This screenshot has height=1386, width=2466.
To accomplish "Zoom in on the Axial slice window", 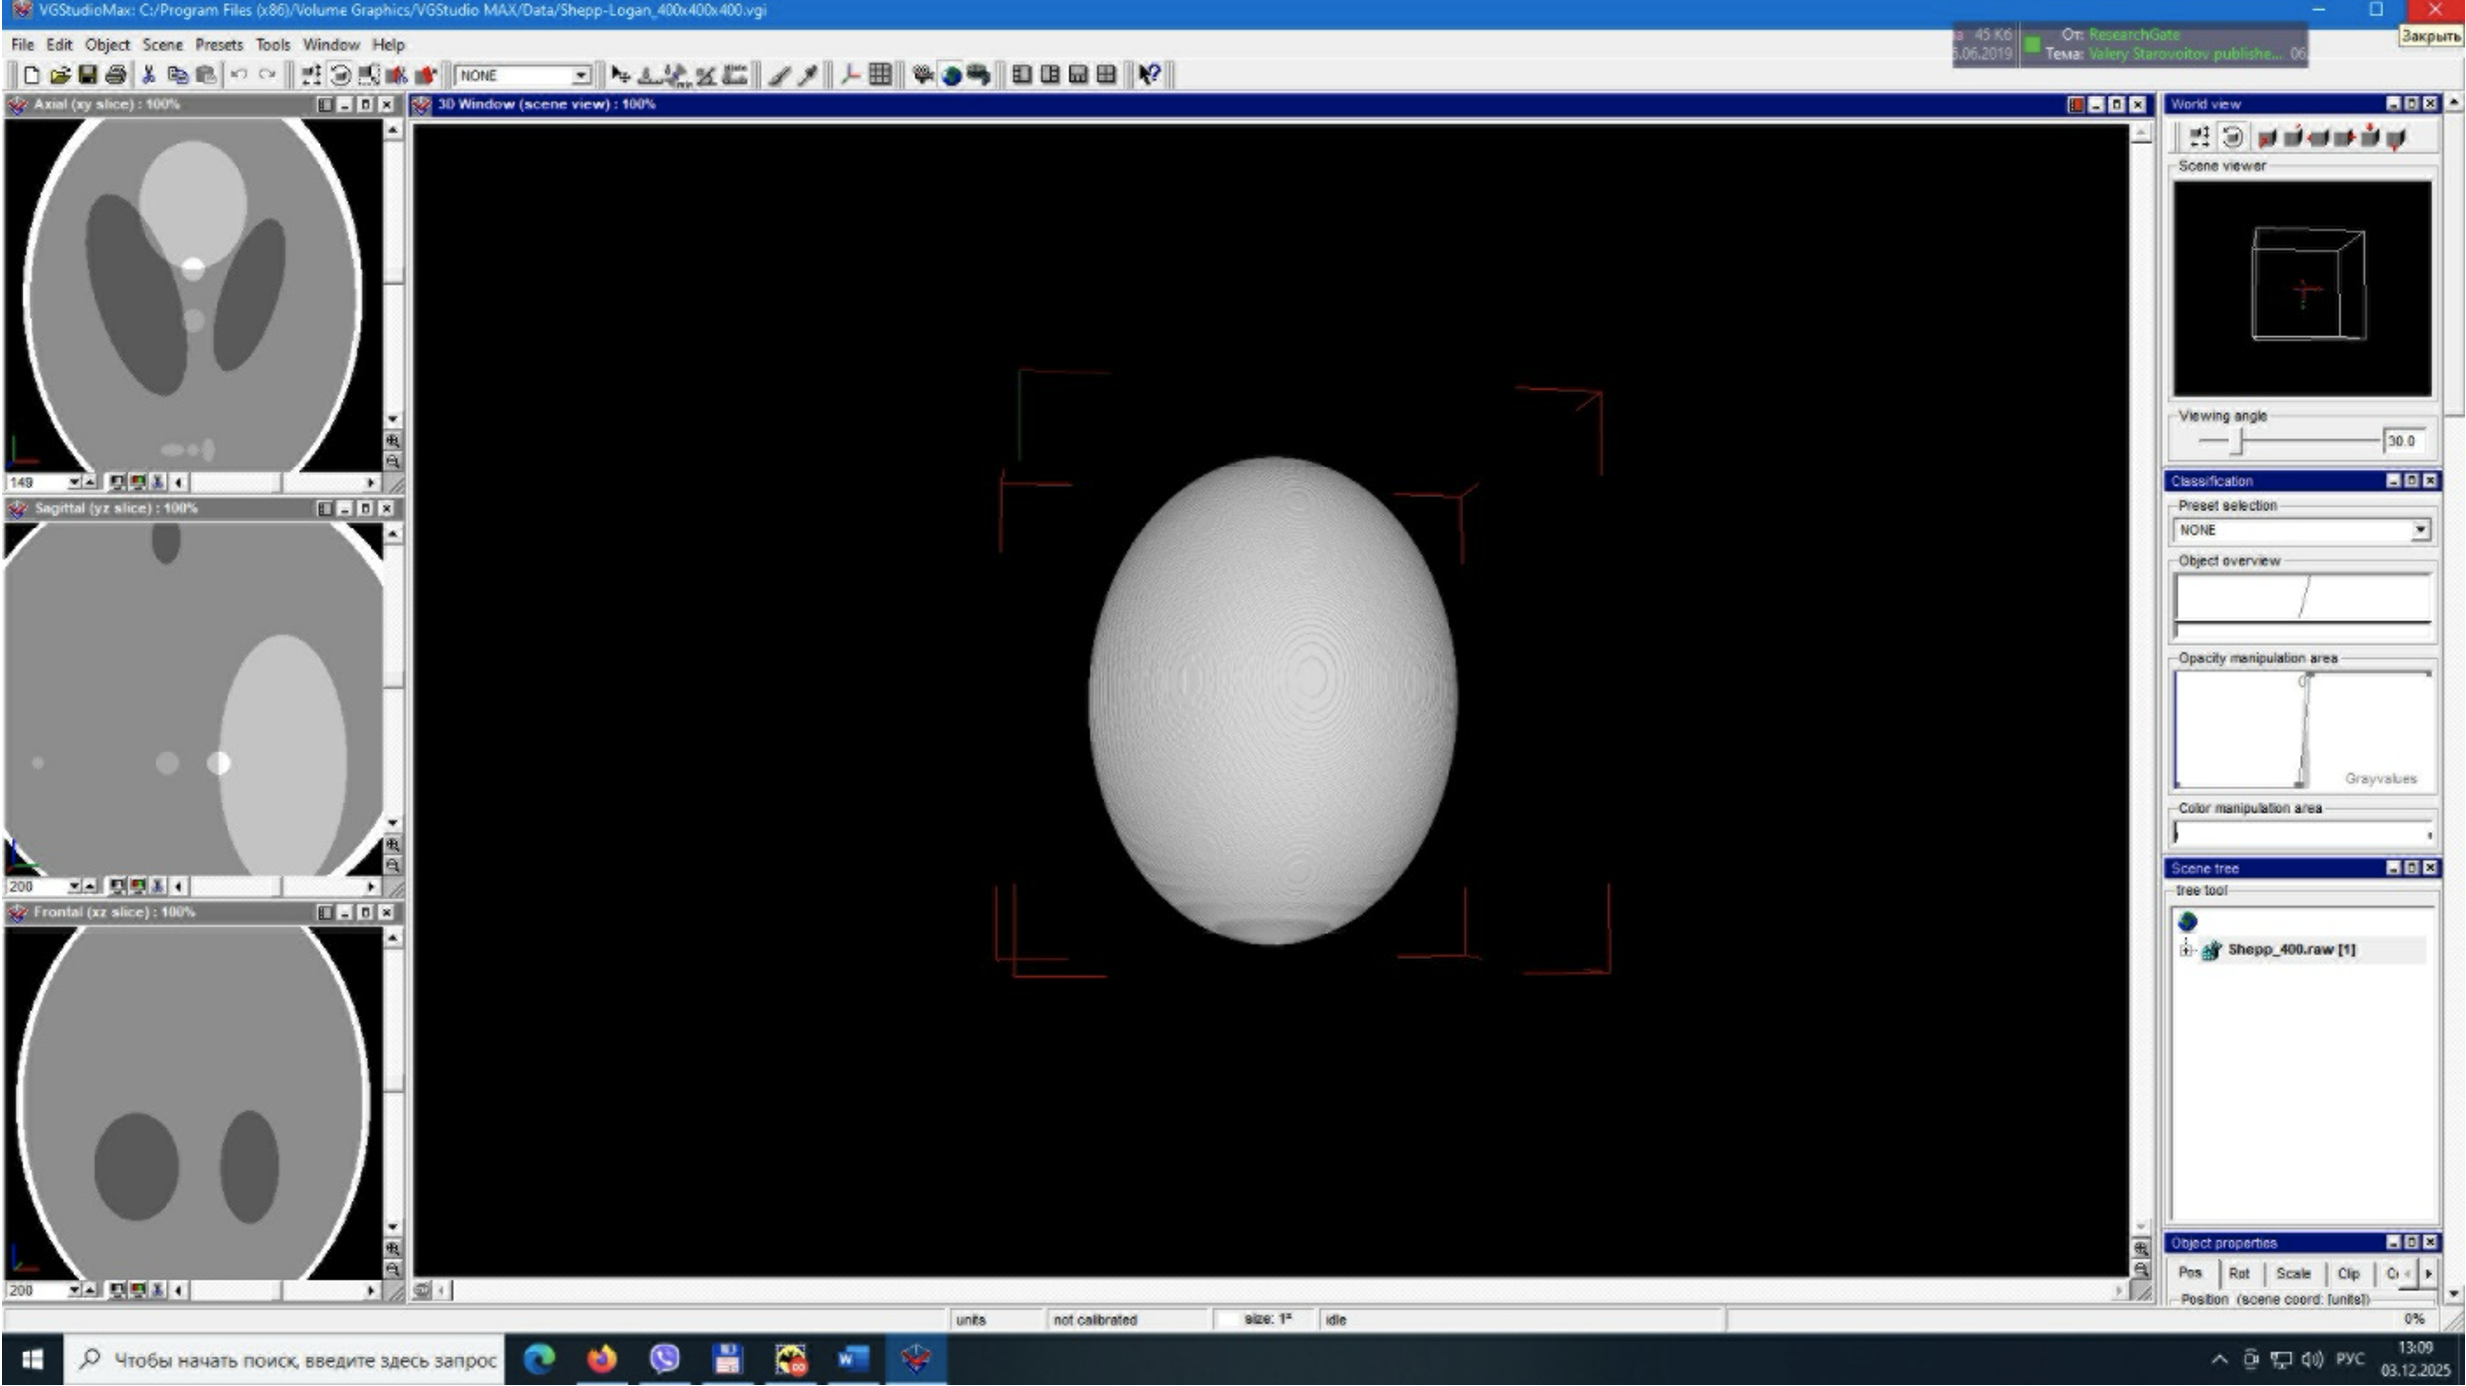I will [393, 441].
